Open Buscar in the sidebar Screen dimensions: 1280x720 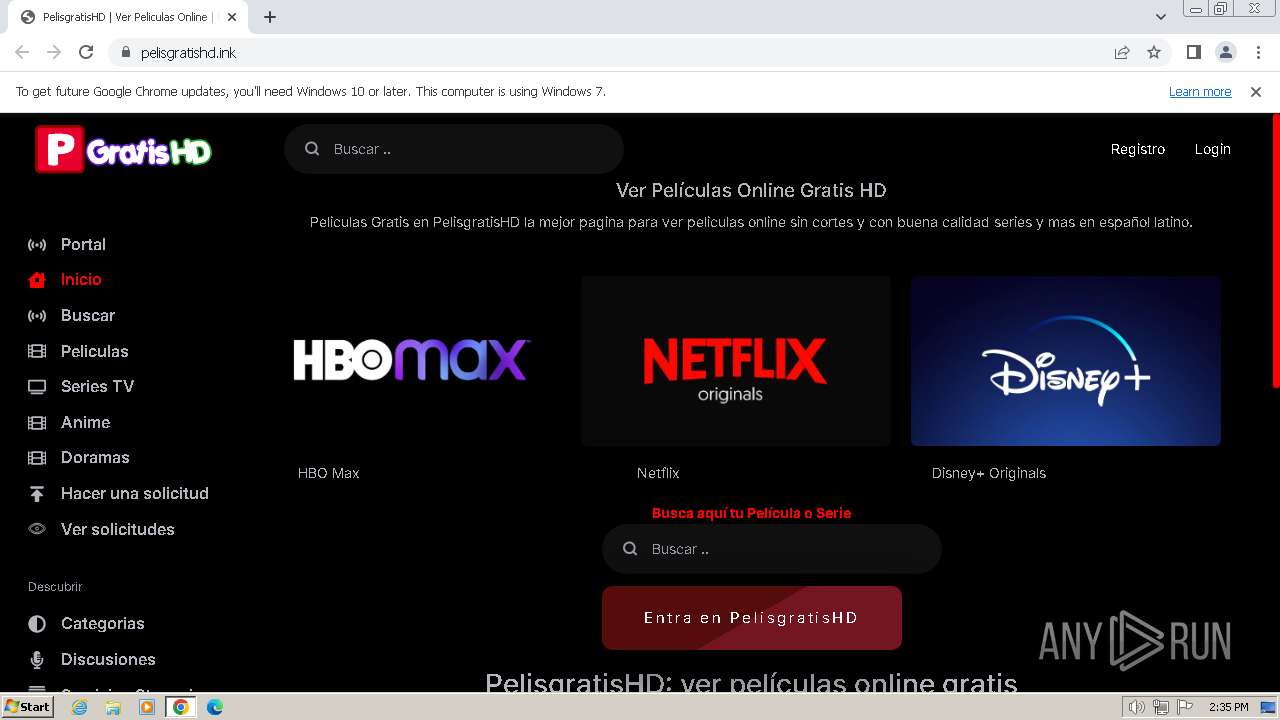pos(88,316)
